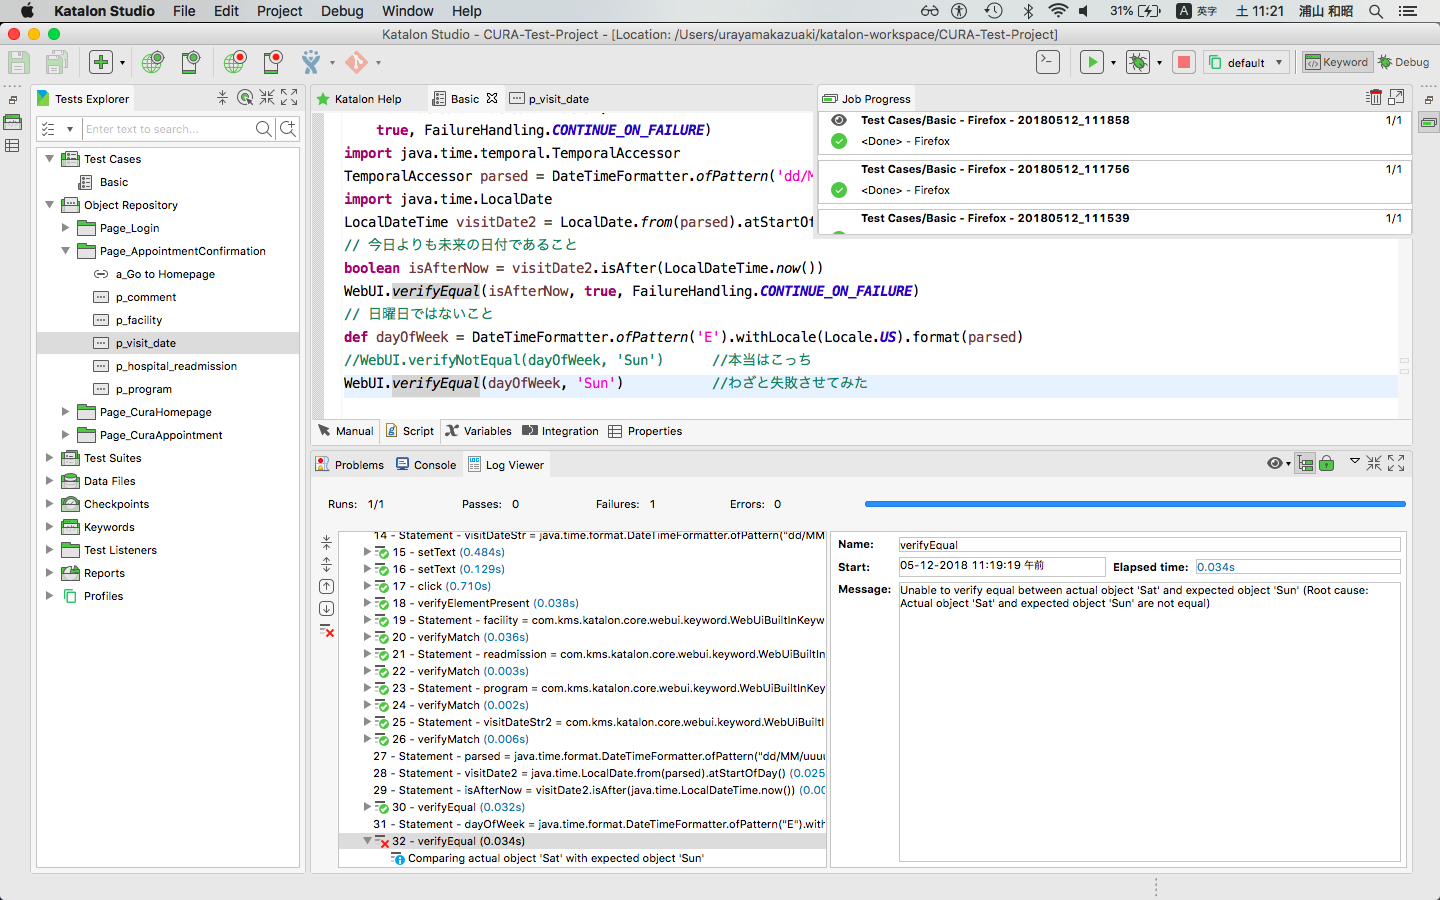This screenshot has height=900, width=1440.
Task: Expand the Test Suites folder
Action: (x=49, y=458)
